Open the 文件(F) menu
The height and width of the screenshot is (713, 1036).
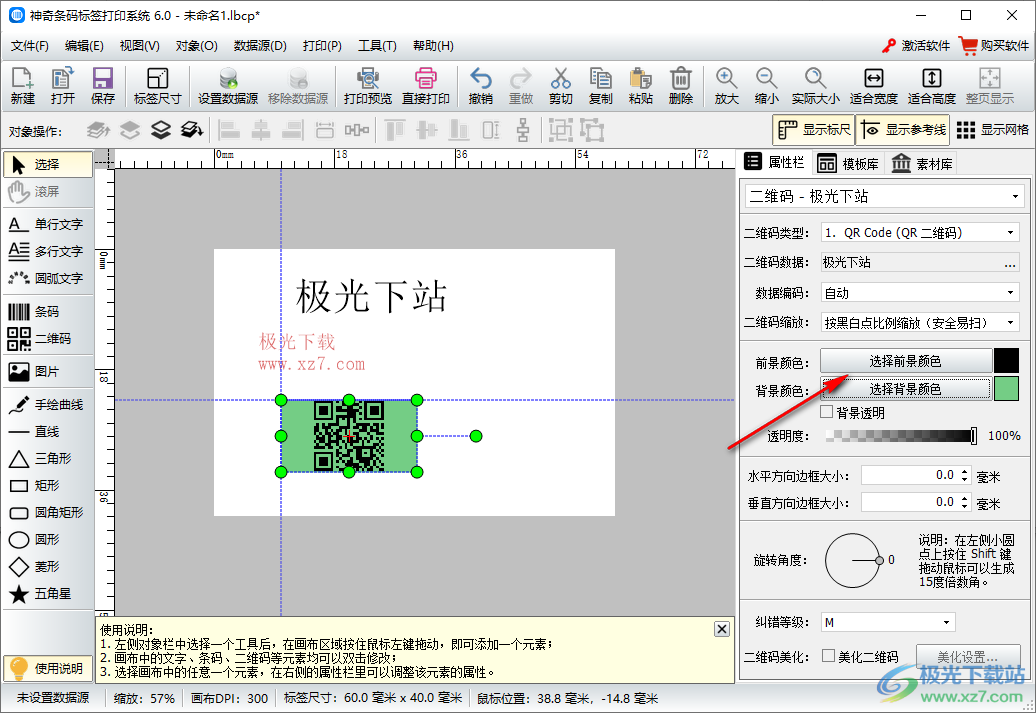[x=30, y=46]
